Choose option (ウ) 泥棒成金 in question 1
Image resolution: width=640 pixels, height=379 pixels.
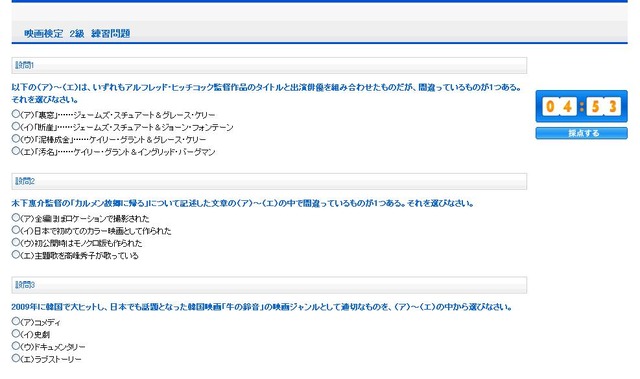tap(16, 139)
